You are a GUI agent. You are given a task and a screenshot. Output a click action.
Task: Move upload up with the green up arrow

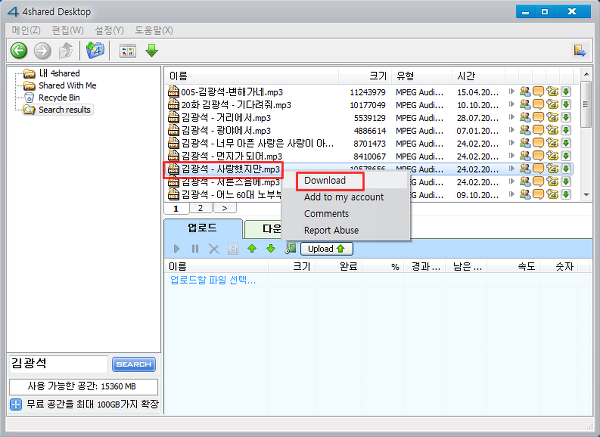click(252, 249)
